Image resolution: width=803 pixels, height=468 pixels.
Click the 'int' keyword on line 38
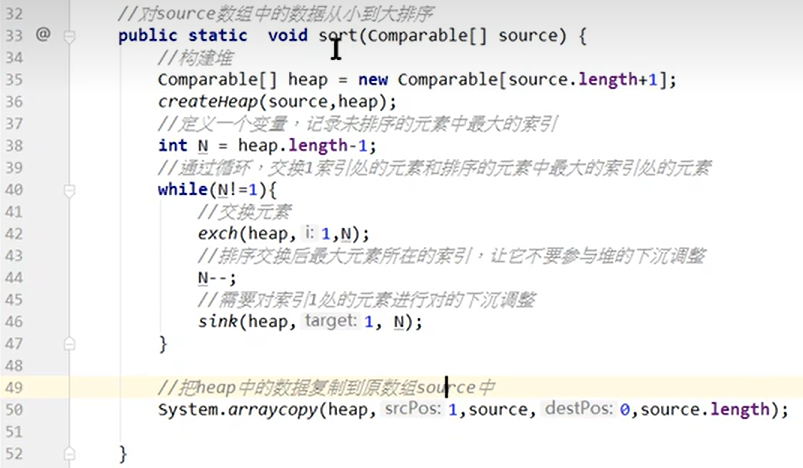click(173, 145)
